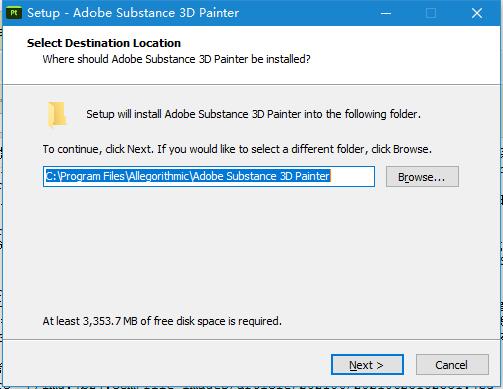Screen dimensions: 503x389
Task: Click the Select Destination Location heading
Action: [104, 43]
